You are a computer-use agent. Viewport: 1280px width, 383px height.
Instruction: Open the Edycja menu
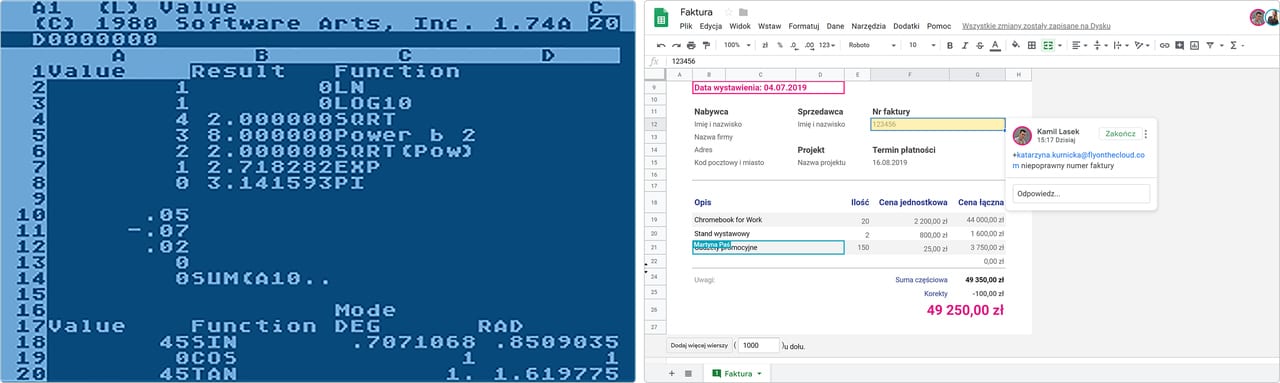711,27
